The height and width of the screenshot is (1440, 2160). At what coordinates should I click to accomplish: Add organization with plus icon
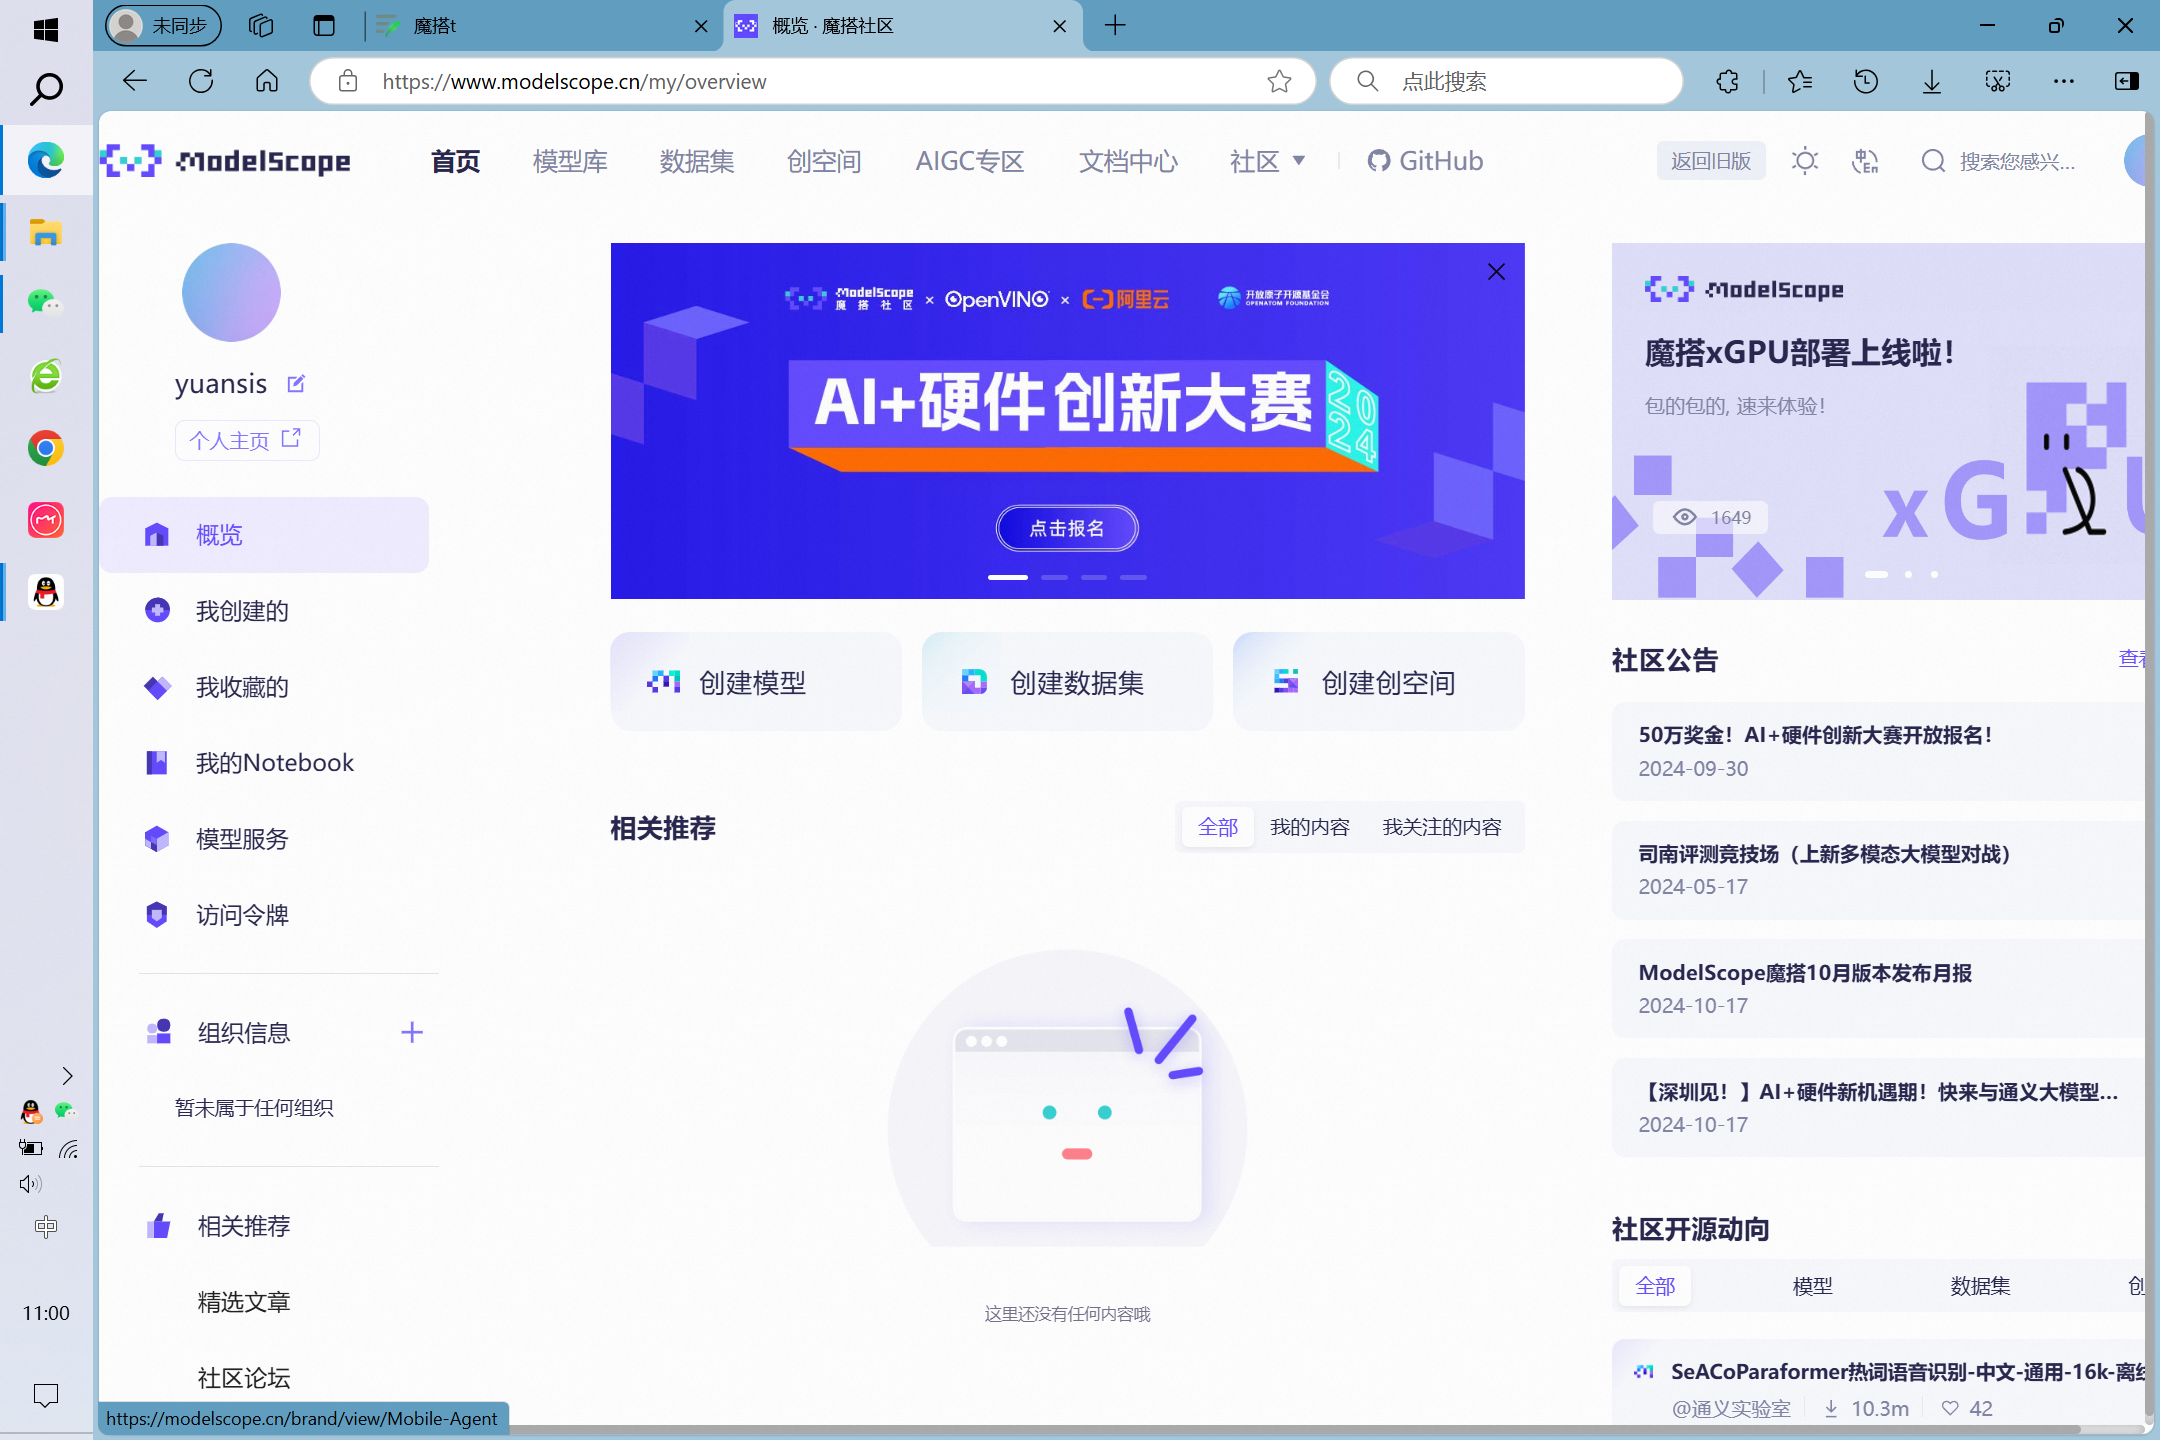[412, 1032]
